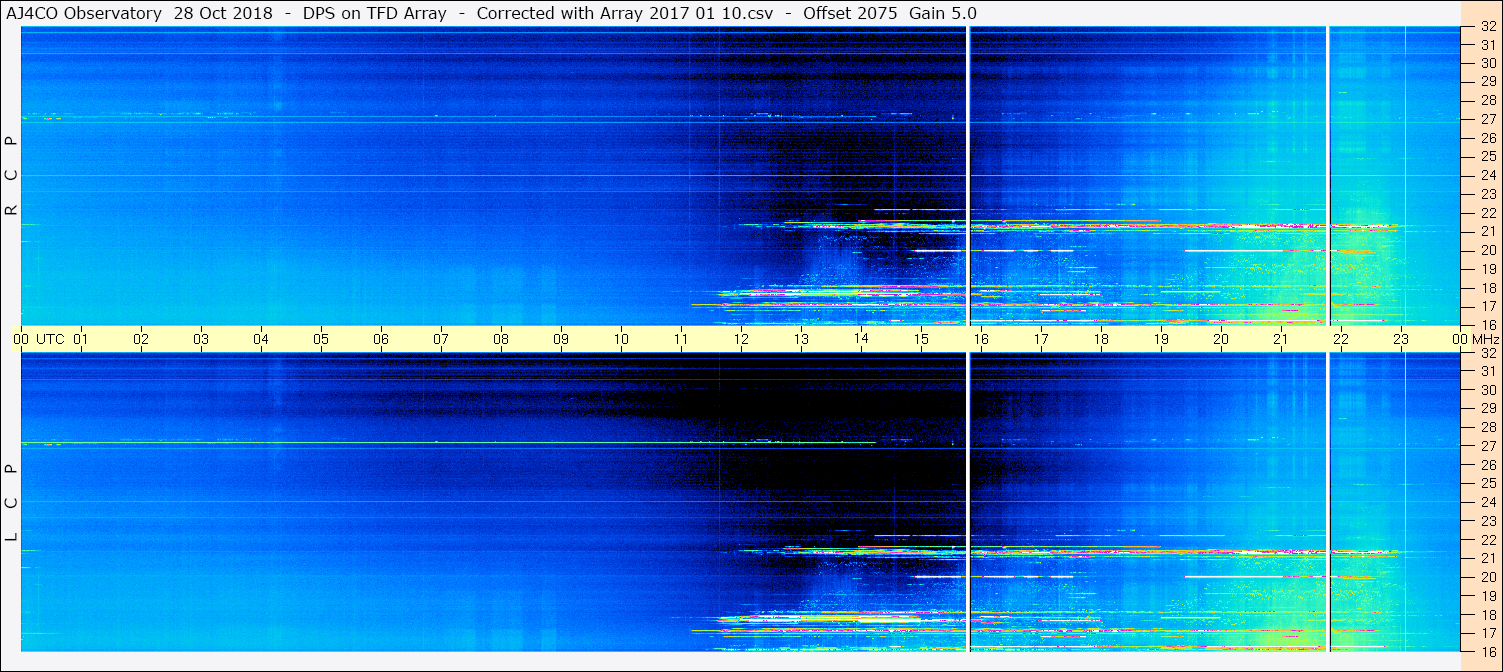Select hour mark 12 on time axis
1503x672 pixels.
(741, 339)
